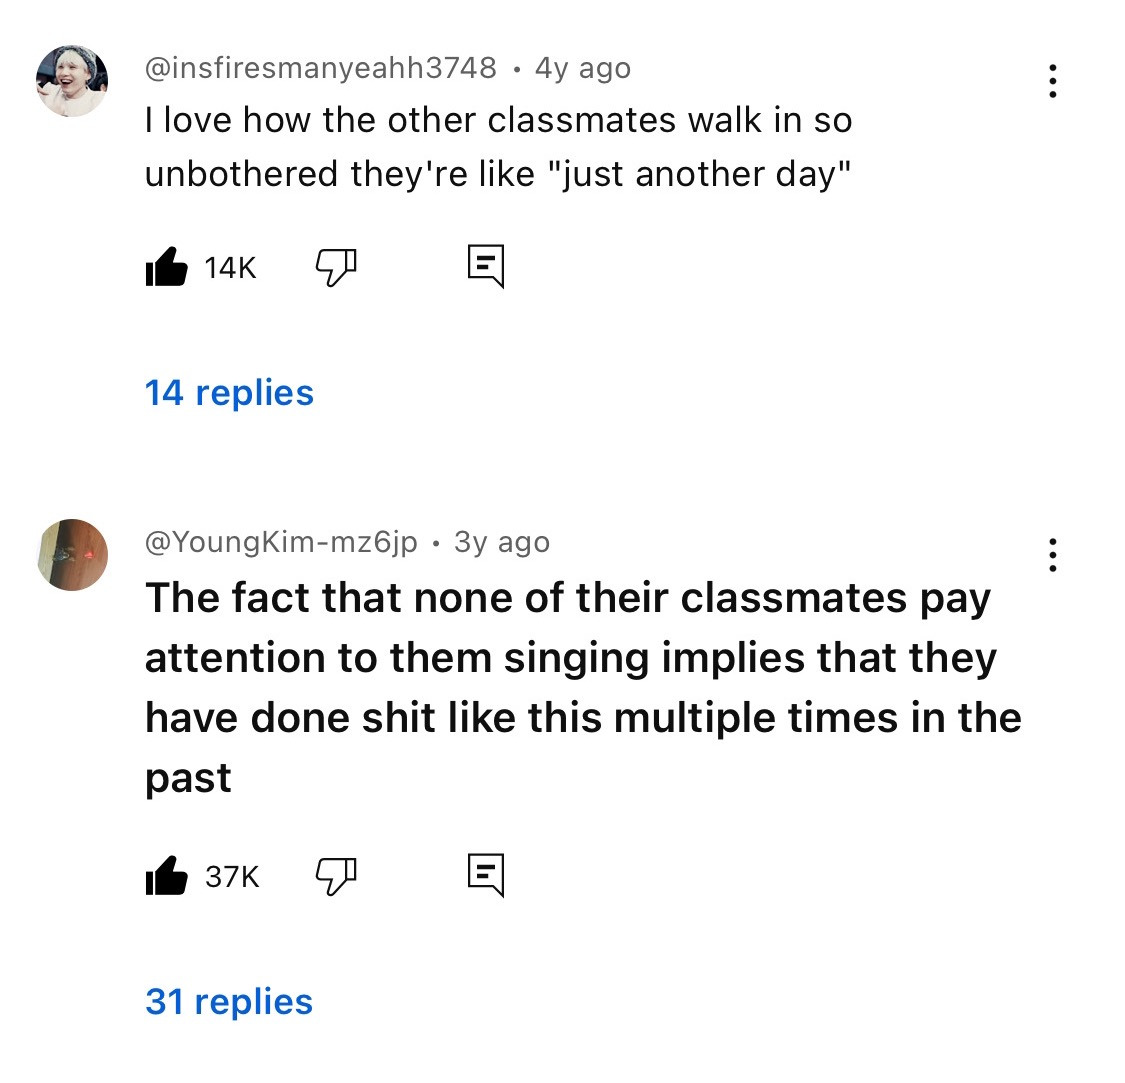Open @YoungKim-mz6jp's profile picture
This screenshot has width=1125, height=1083.
(72, 555)
